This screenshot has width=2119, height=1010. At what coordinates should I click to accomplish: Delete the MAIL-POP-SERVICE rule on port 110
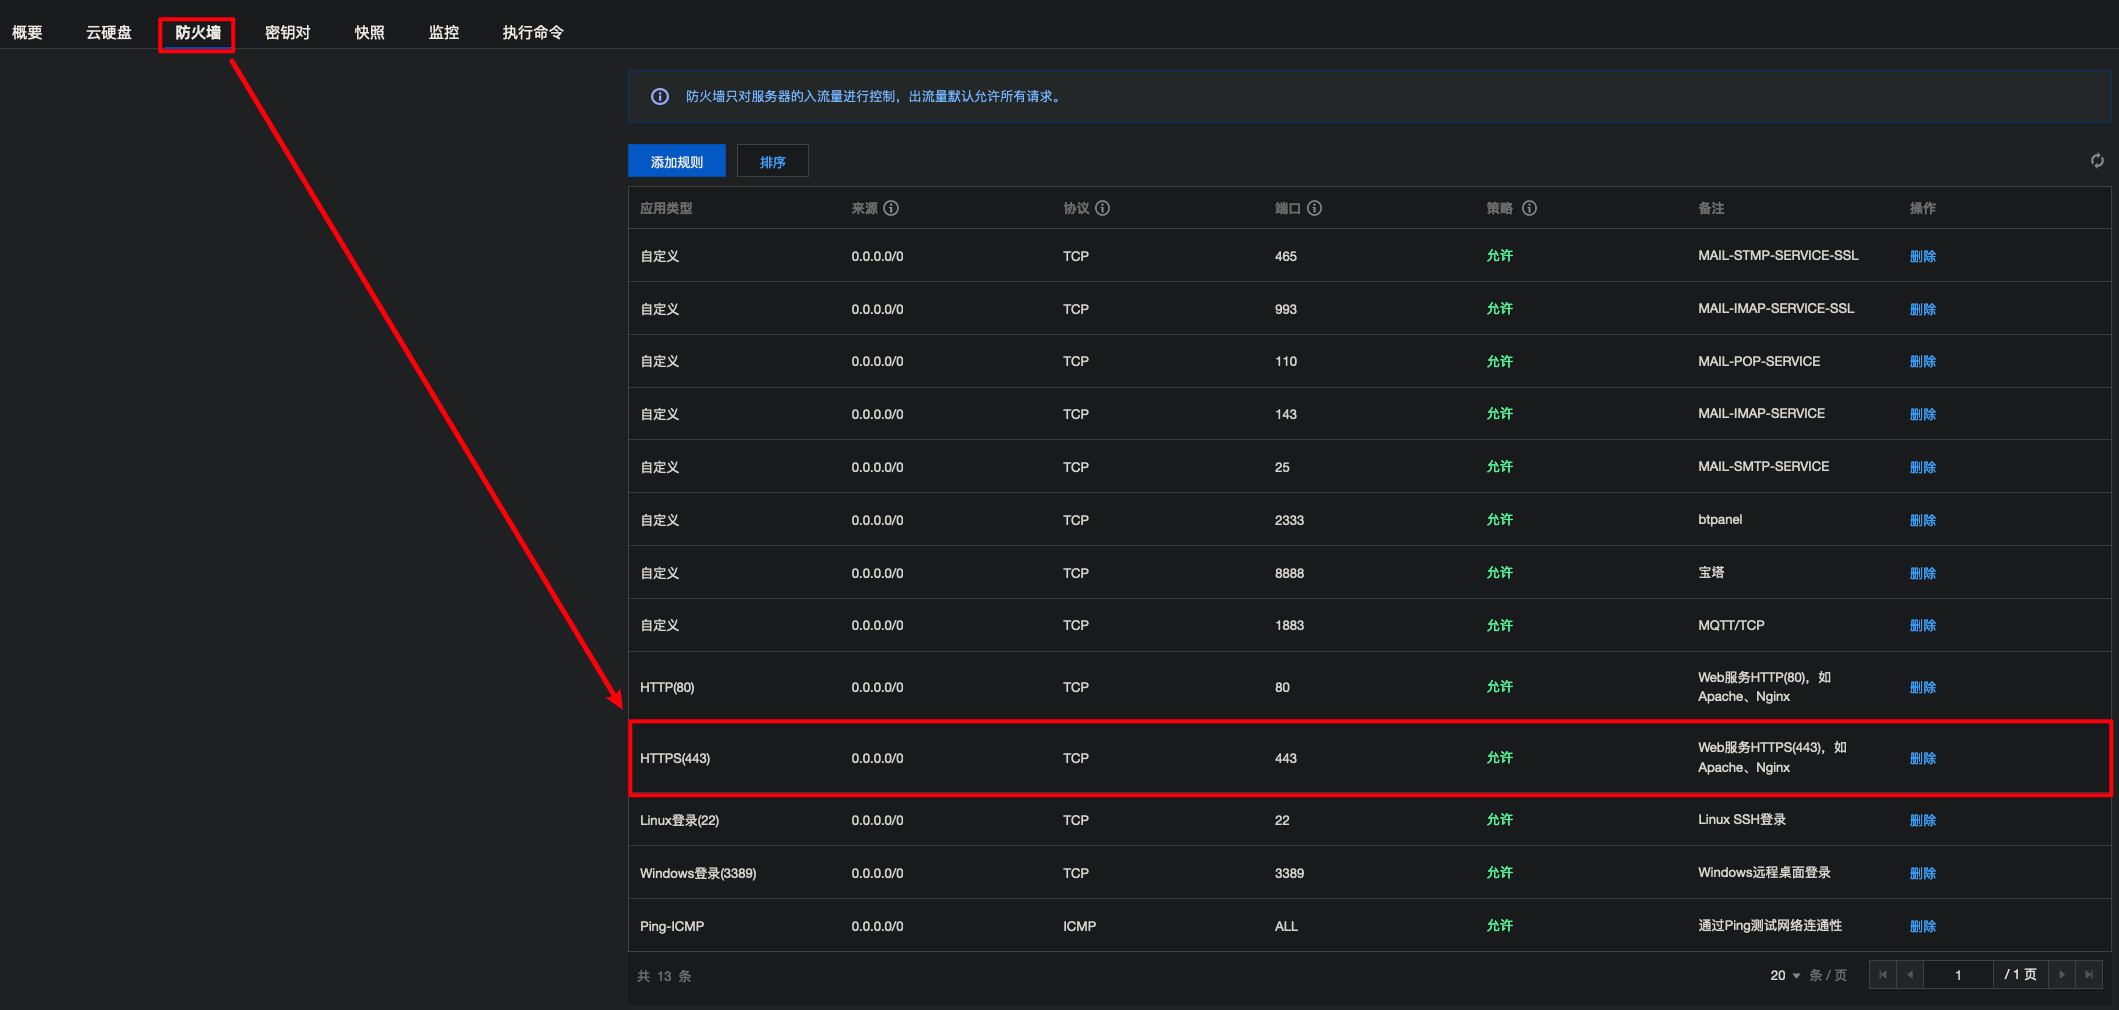tap(1923, 362)
